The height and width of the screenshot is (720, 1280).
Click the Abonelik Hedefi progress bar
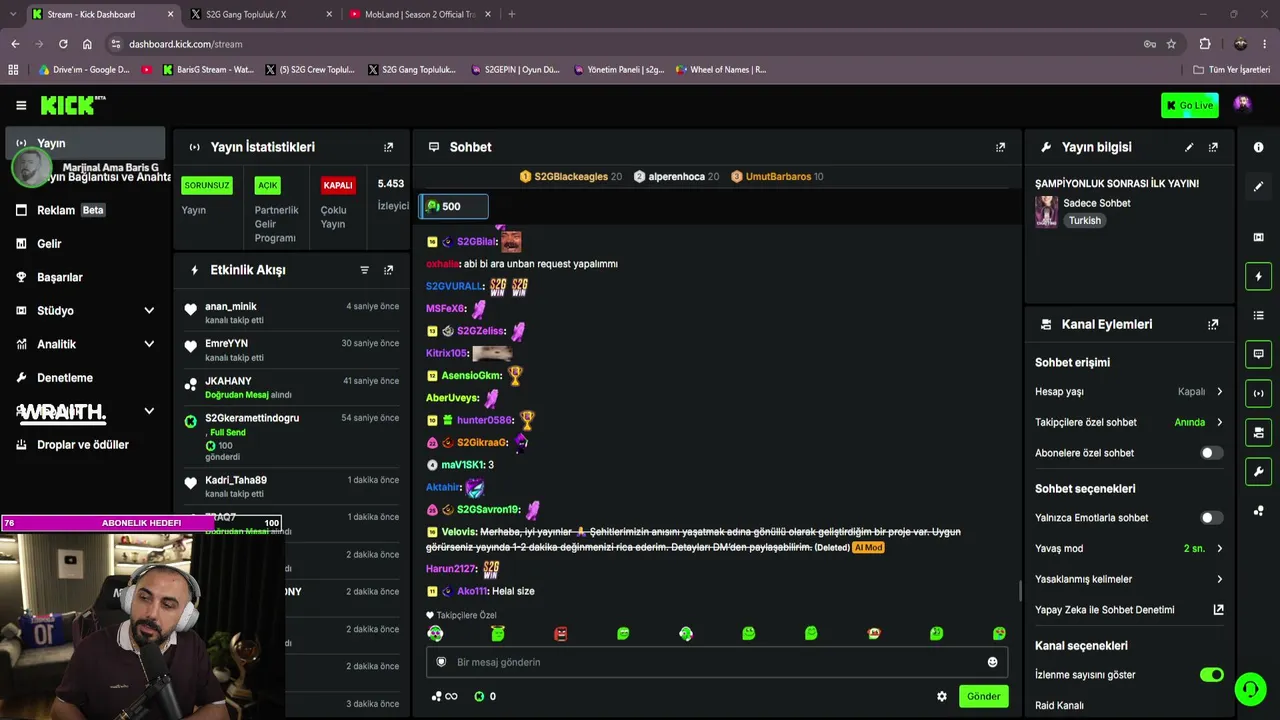point(141,523)
